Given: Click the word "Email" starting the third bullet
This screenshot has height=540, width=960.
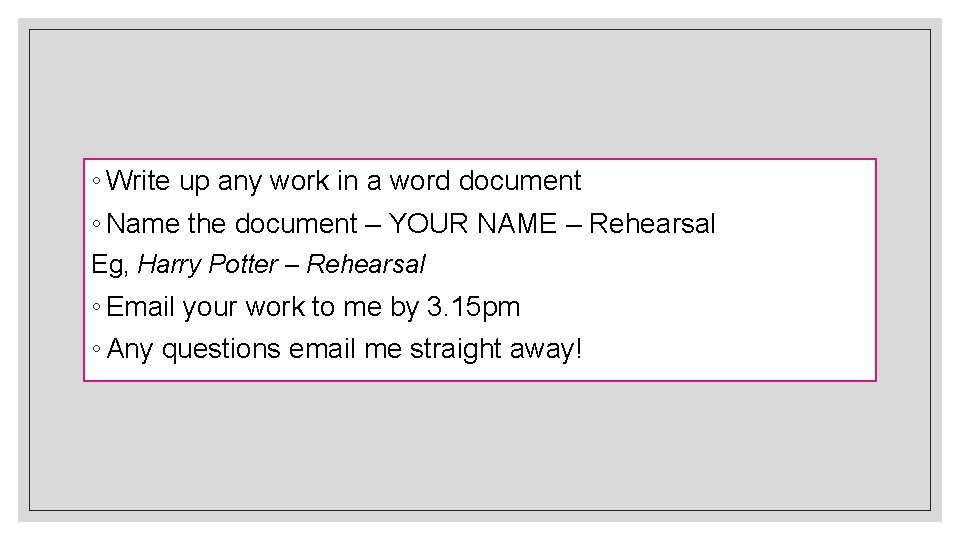Looking at the screenshot, I should tap(141, 307).
